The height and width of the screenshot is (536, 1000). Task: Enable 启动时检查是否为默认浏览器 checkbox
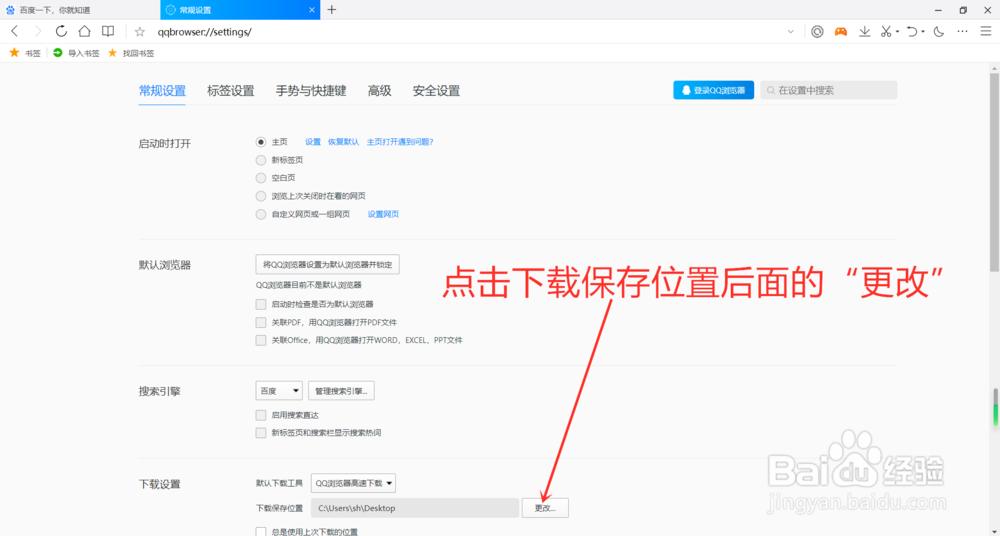tap(260, 304)
